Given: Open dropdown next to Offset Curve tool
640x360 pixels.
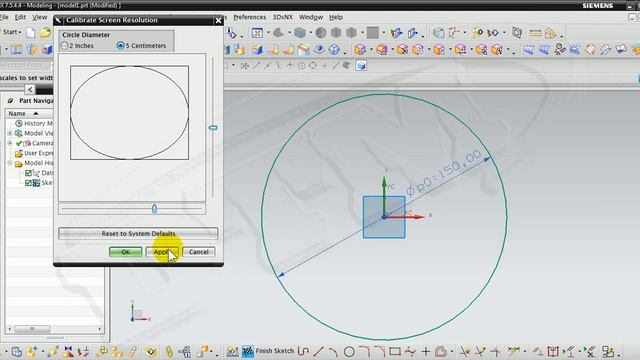Looking at the screenshot, I should coord(451,352).
